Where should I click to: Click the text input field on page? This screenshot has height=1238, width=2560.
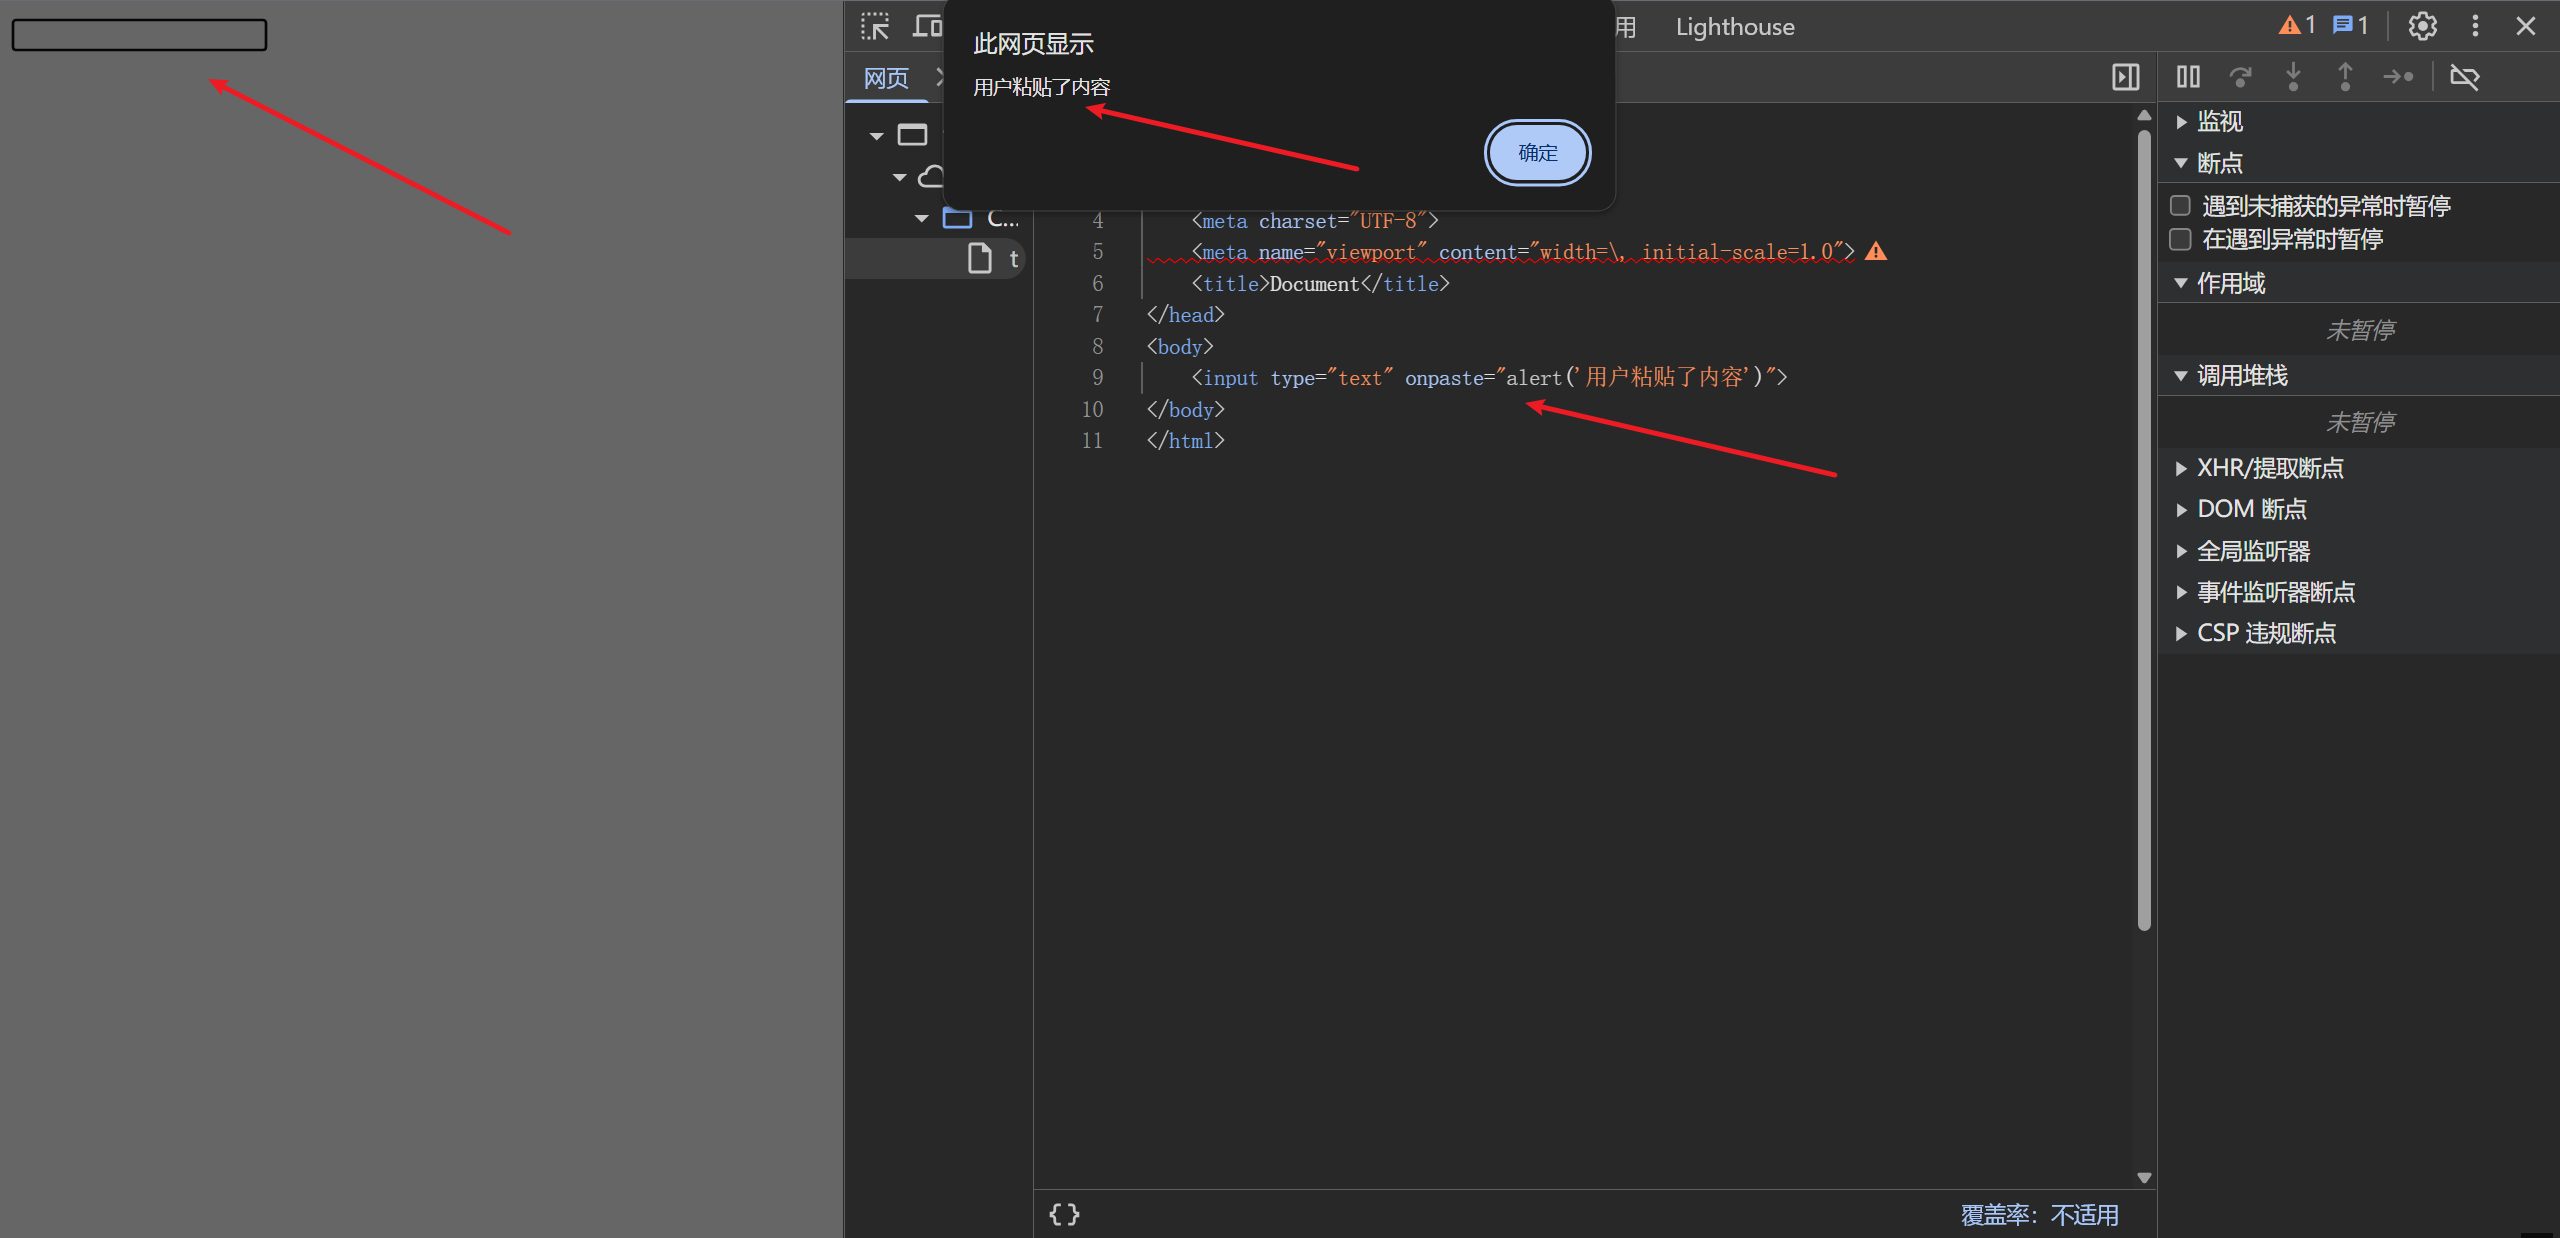139,35
